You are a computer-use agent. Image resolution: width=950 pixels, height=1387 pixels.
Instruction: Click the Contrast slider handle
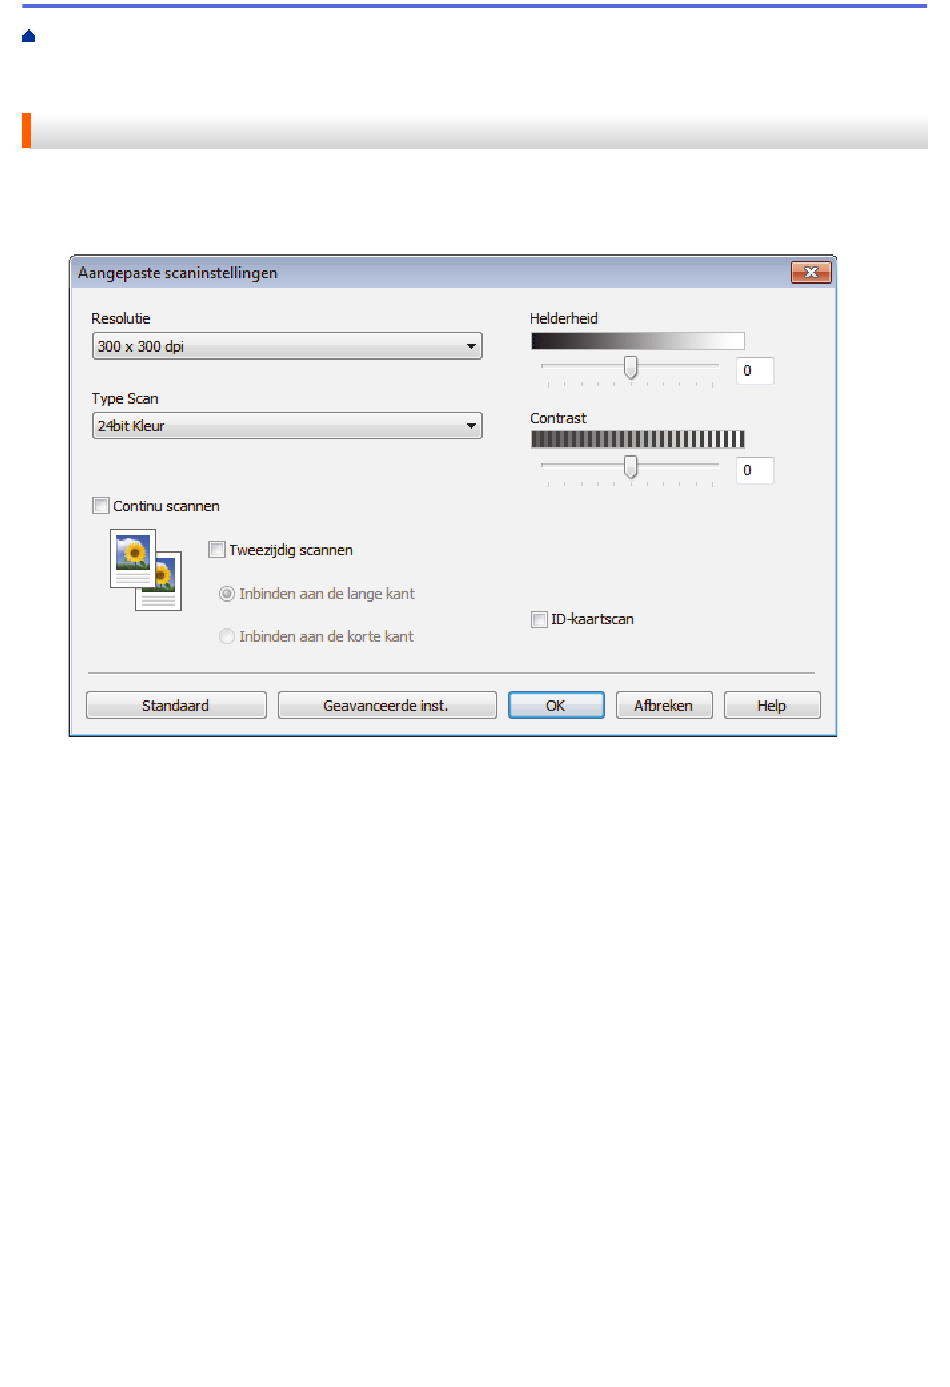tap(631, 466)
